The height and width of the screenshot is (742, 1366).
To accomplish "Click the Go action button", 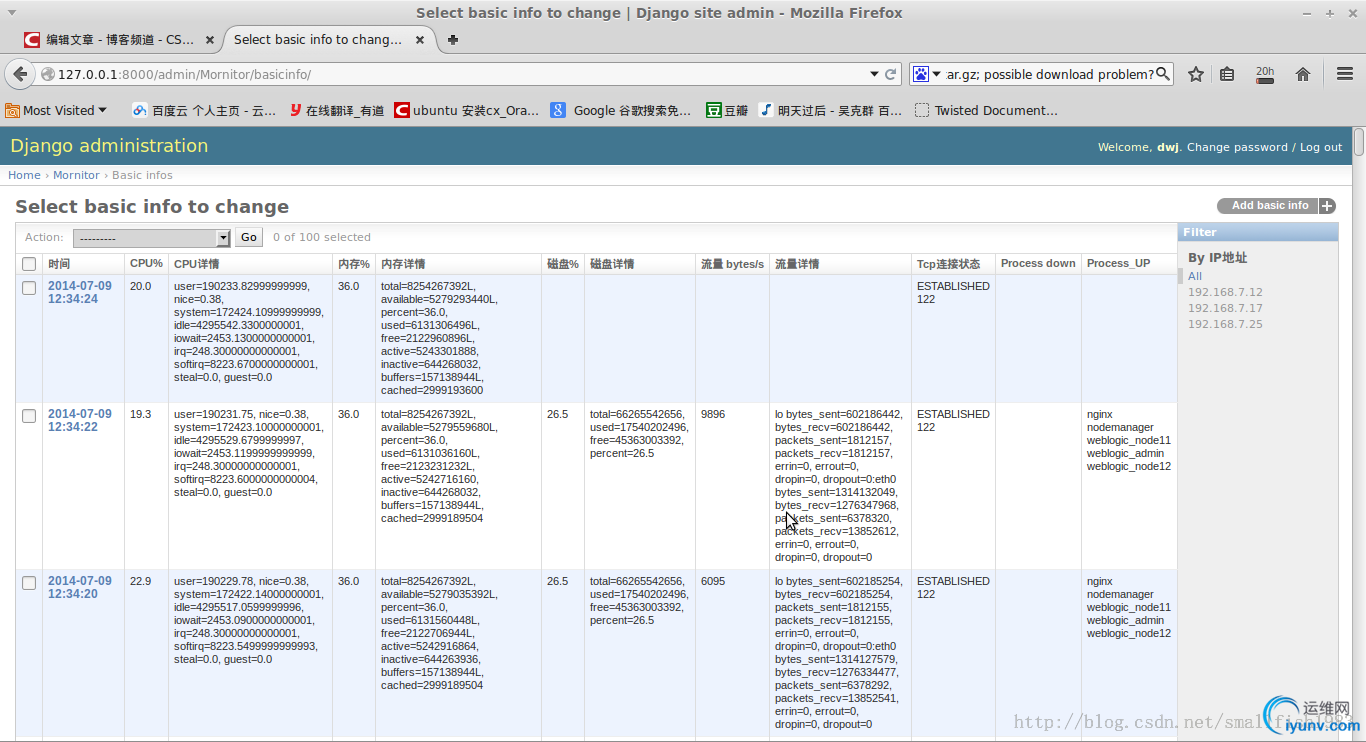I will (x=249, y=238).
